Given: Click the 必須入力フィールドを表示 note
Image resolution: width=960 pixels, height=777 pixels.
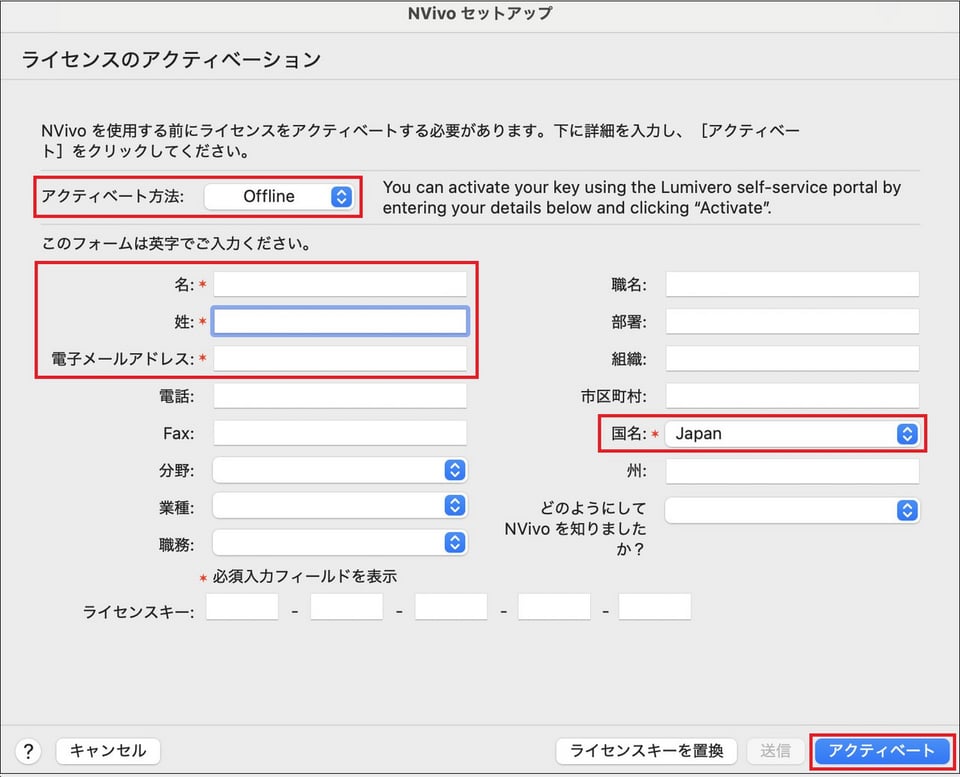Looking at the screenshot, I should click(305, 576).
